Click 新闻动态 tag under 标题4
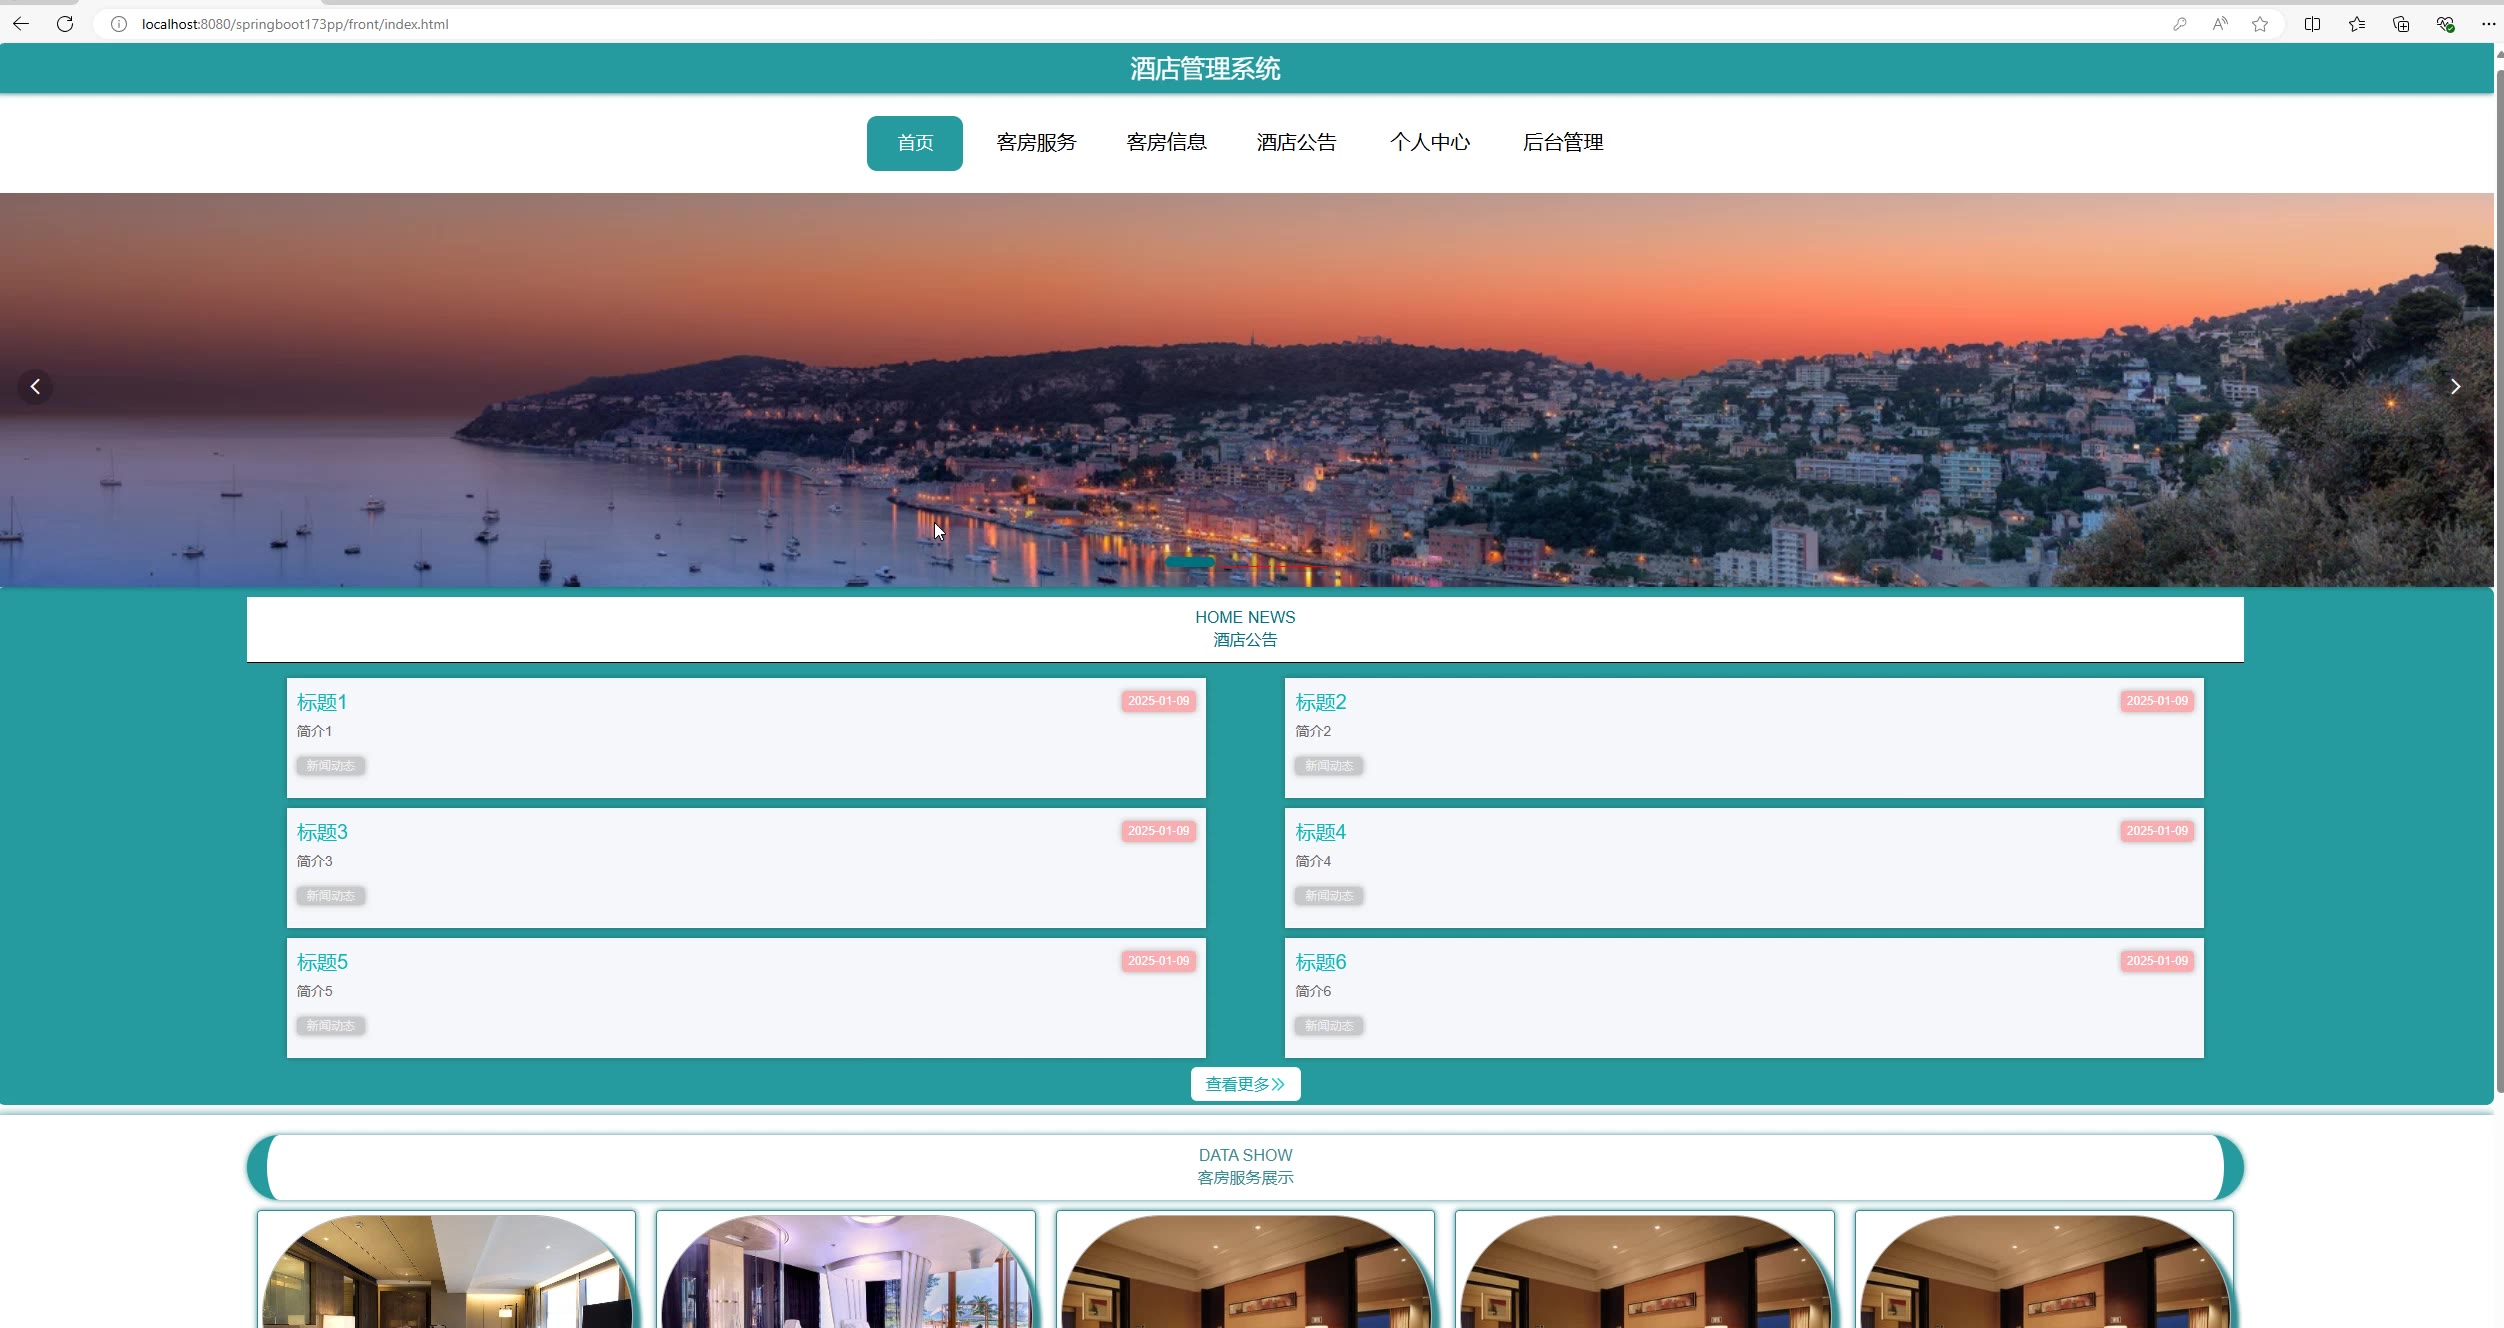 (1329, 896)
